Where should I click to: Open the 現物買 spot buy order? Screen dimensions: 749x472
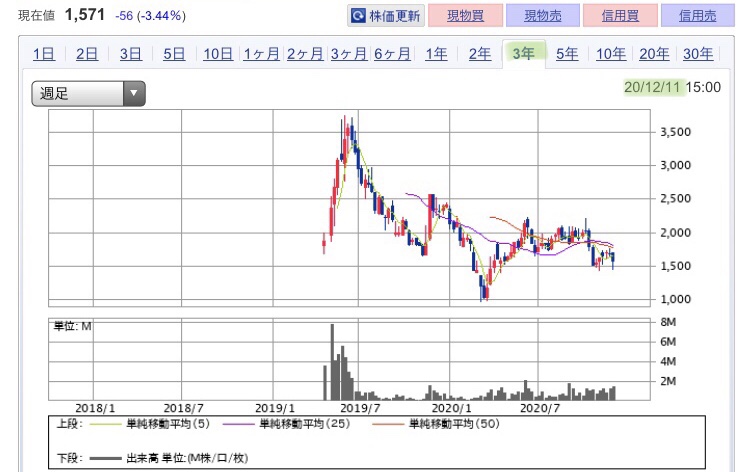click(465, 16)
